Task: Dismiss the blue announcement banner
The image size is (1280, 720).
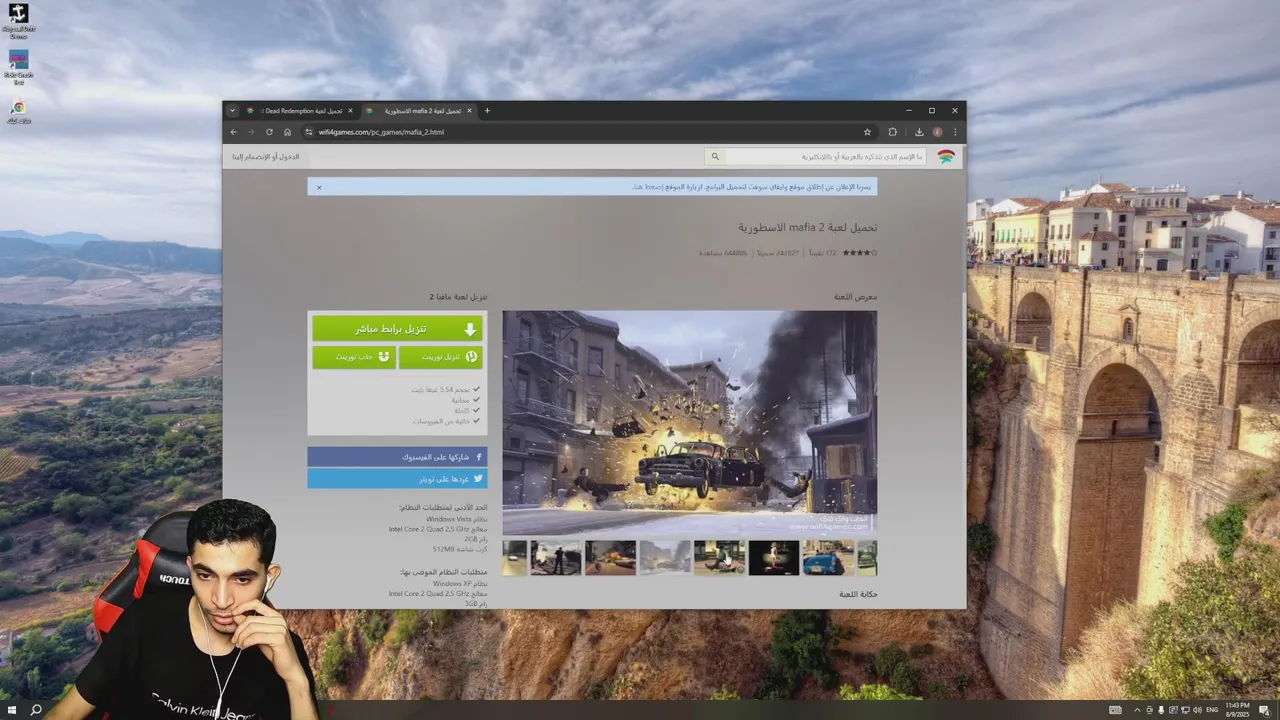Action: click(x=319, y=187)
